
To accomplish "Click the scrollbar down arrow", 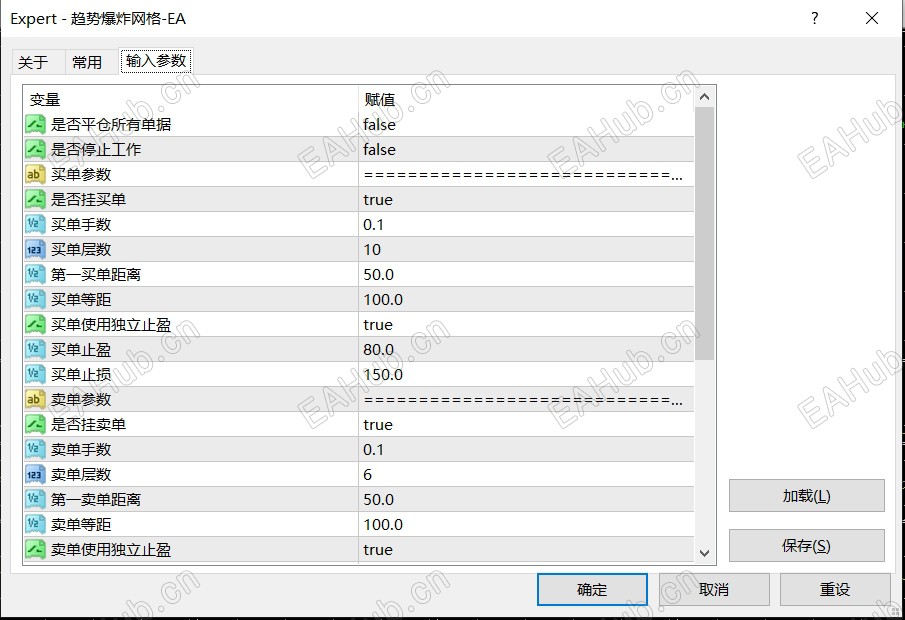I will (704, 553).
